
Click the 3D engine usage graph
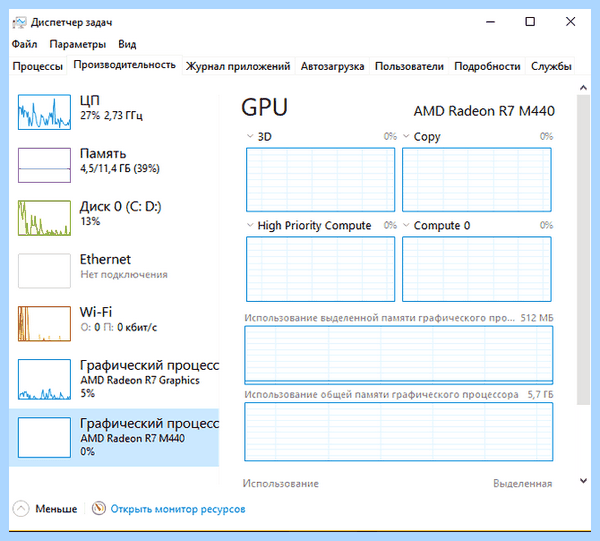[x=320, y=179]
